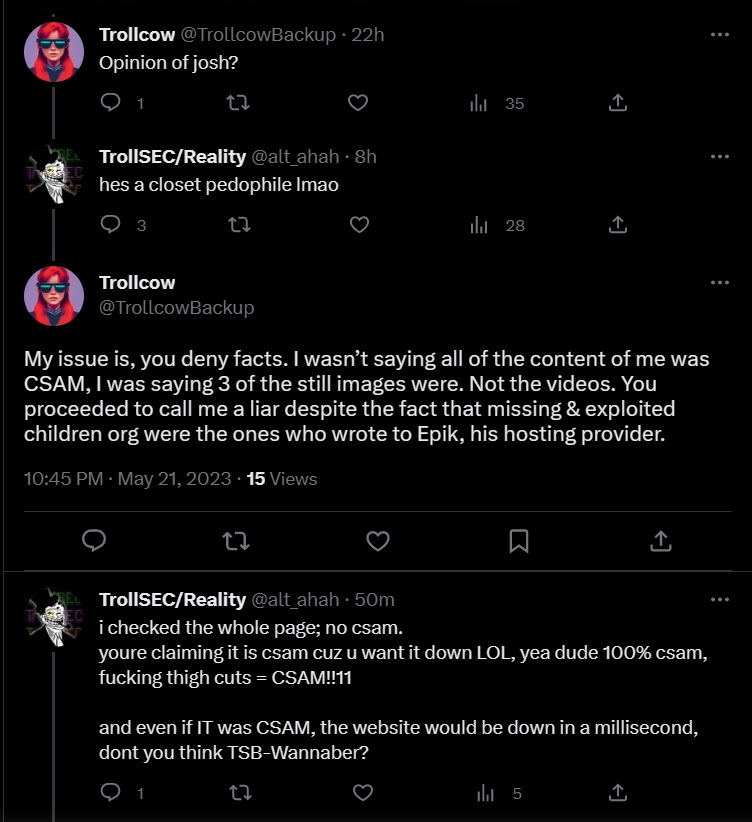The image size is (752, 822).
Task: Open replies on the 8h TrollSEC tweet
Action: click(x=112, y=225)
